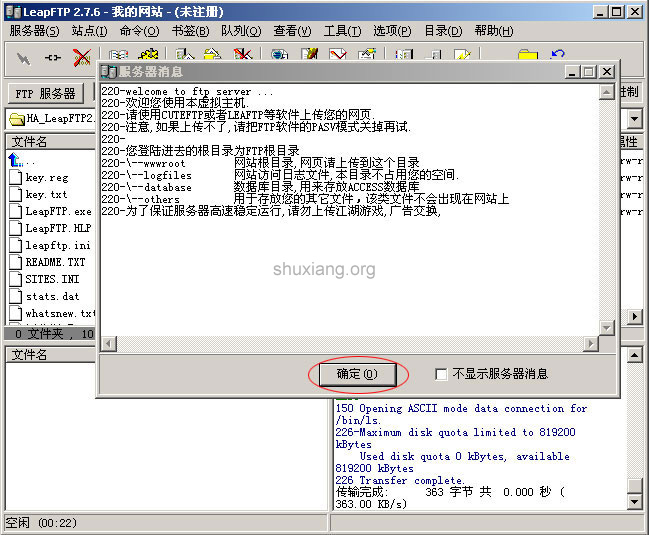The image size is (649, 535).
Task: Open the 帮助(H) menu
Action: coord(494,31)
